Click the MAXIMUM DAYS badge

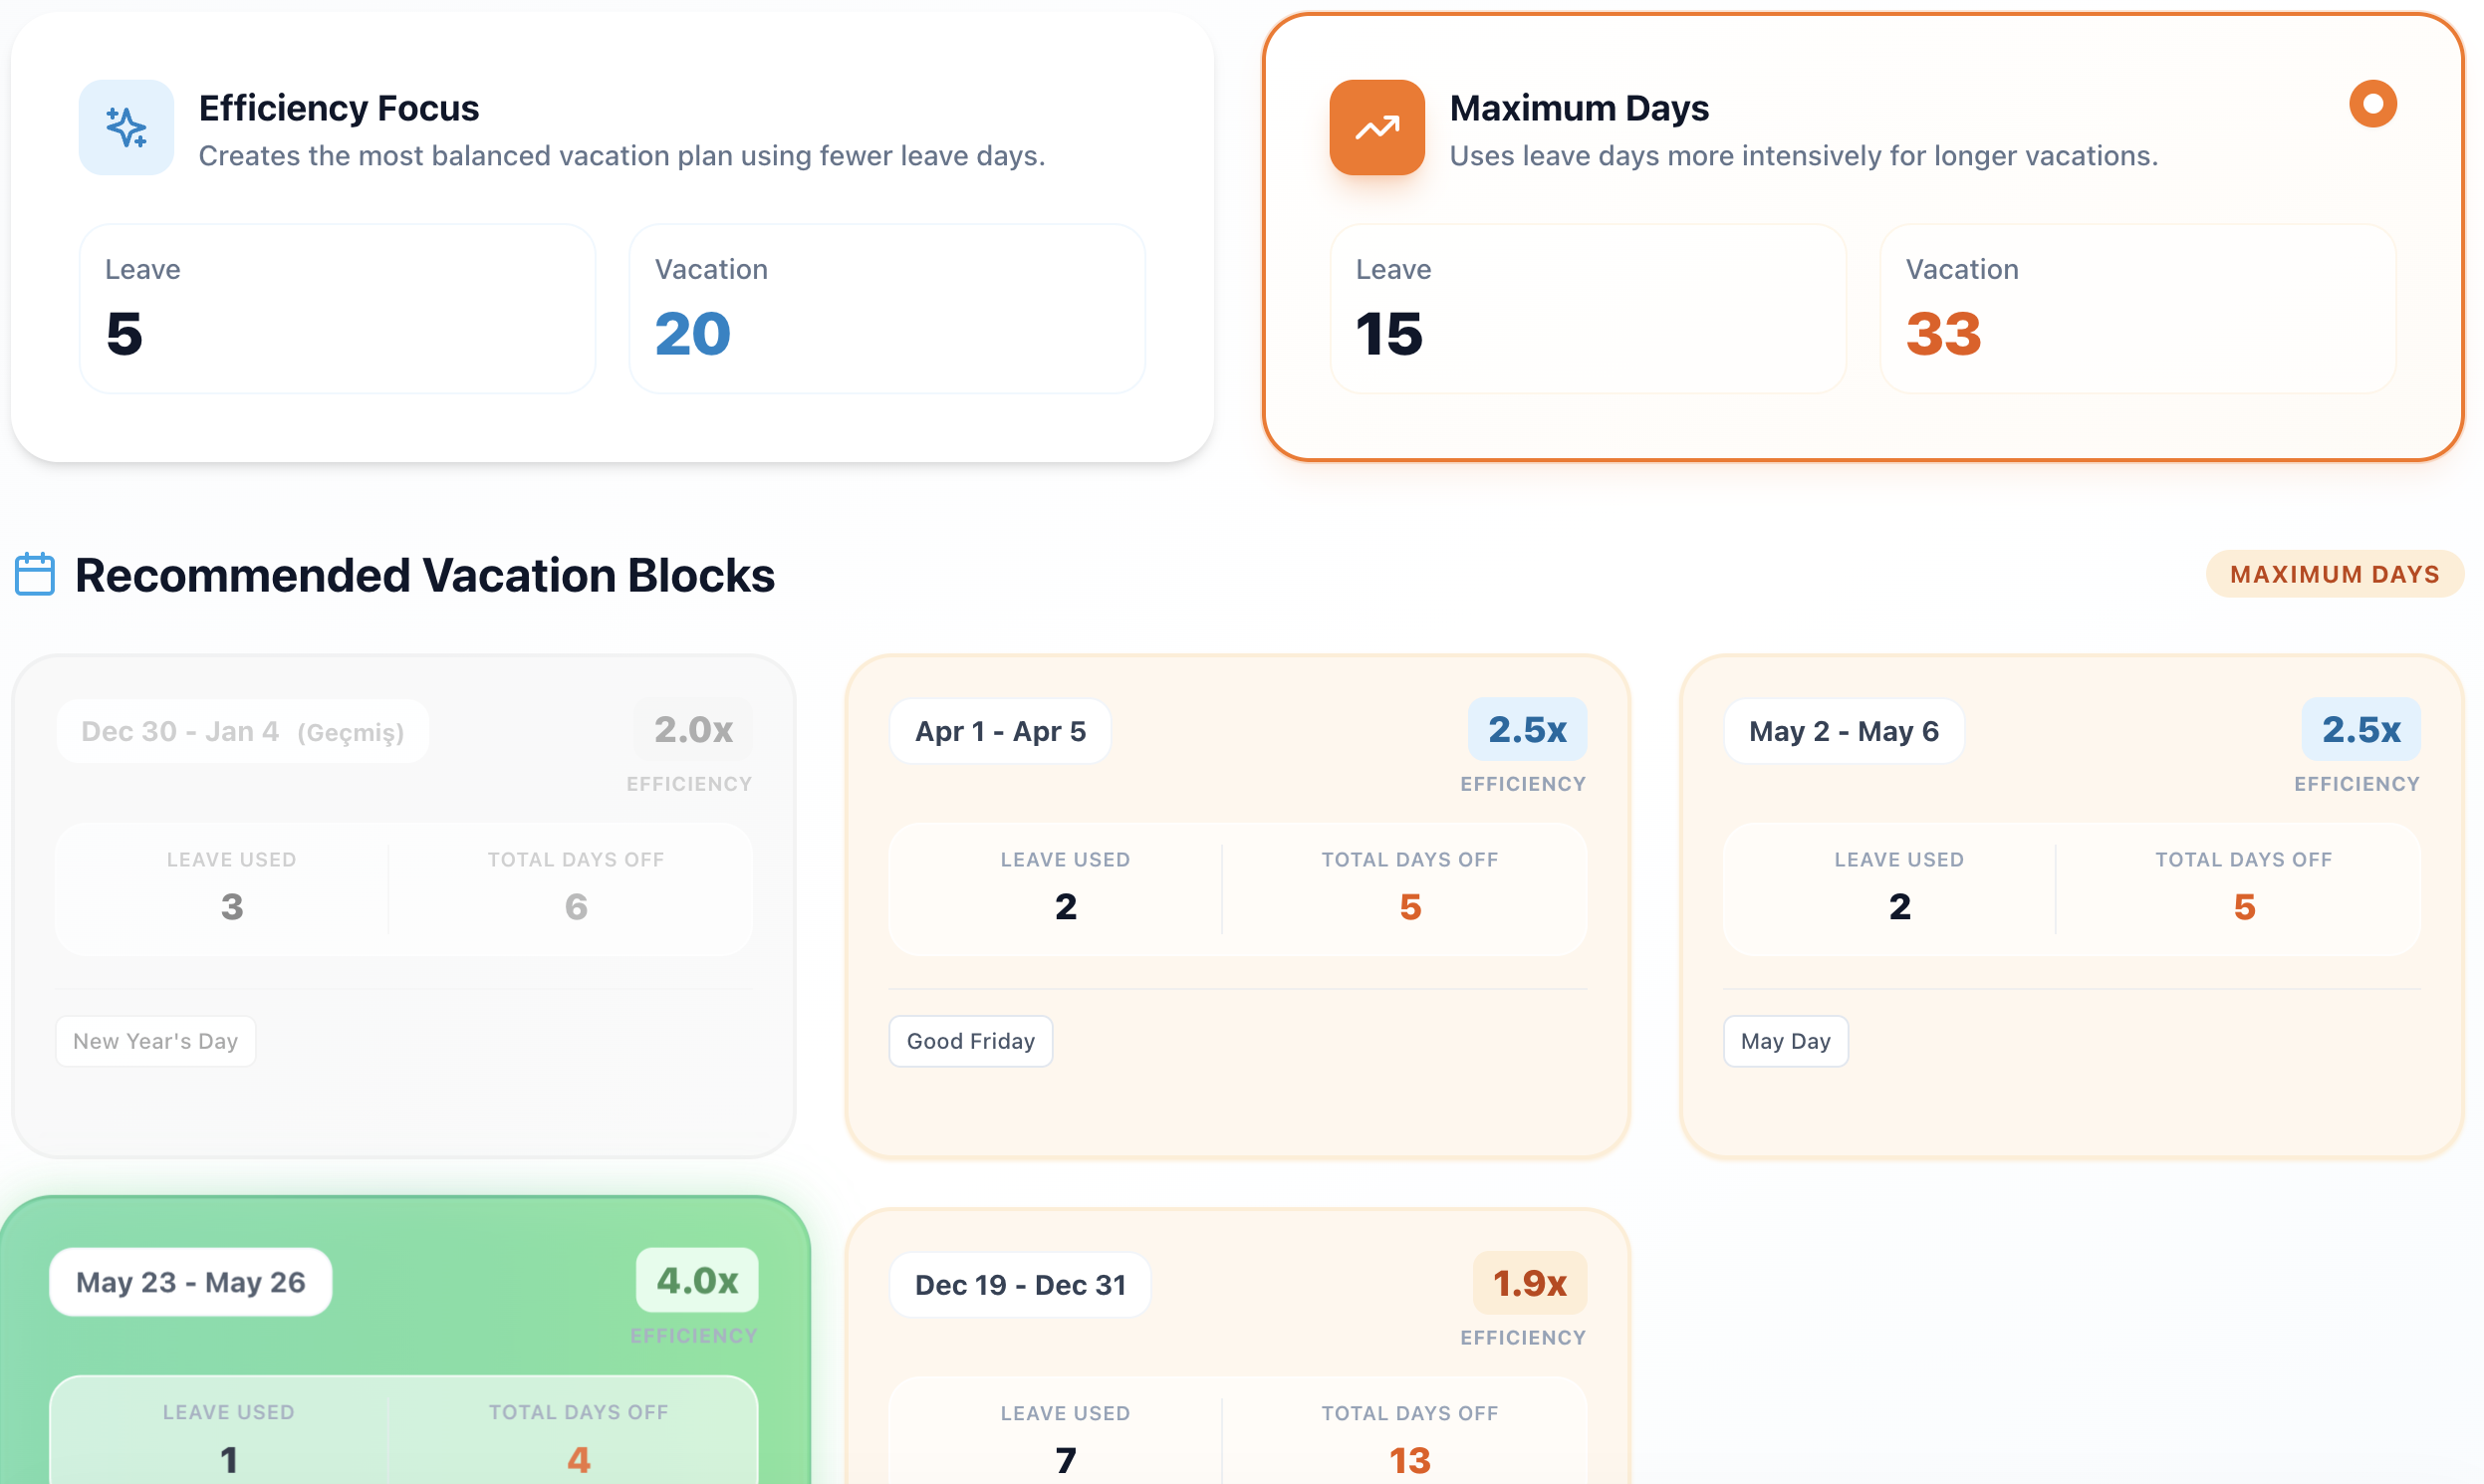click(2334, 574)
